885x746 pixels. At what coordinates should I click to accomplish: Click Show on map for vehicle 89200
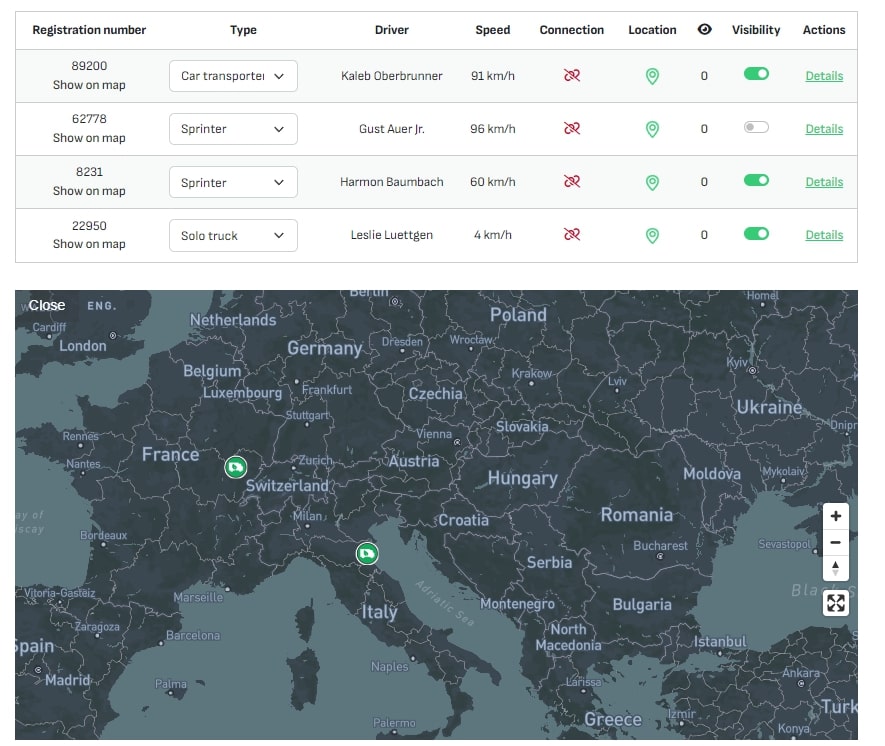(x=89, y=83)
